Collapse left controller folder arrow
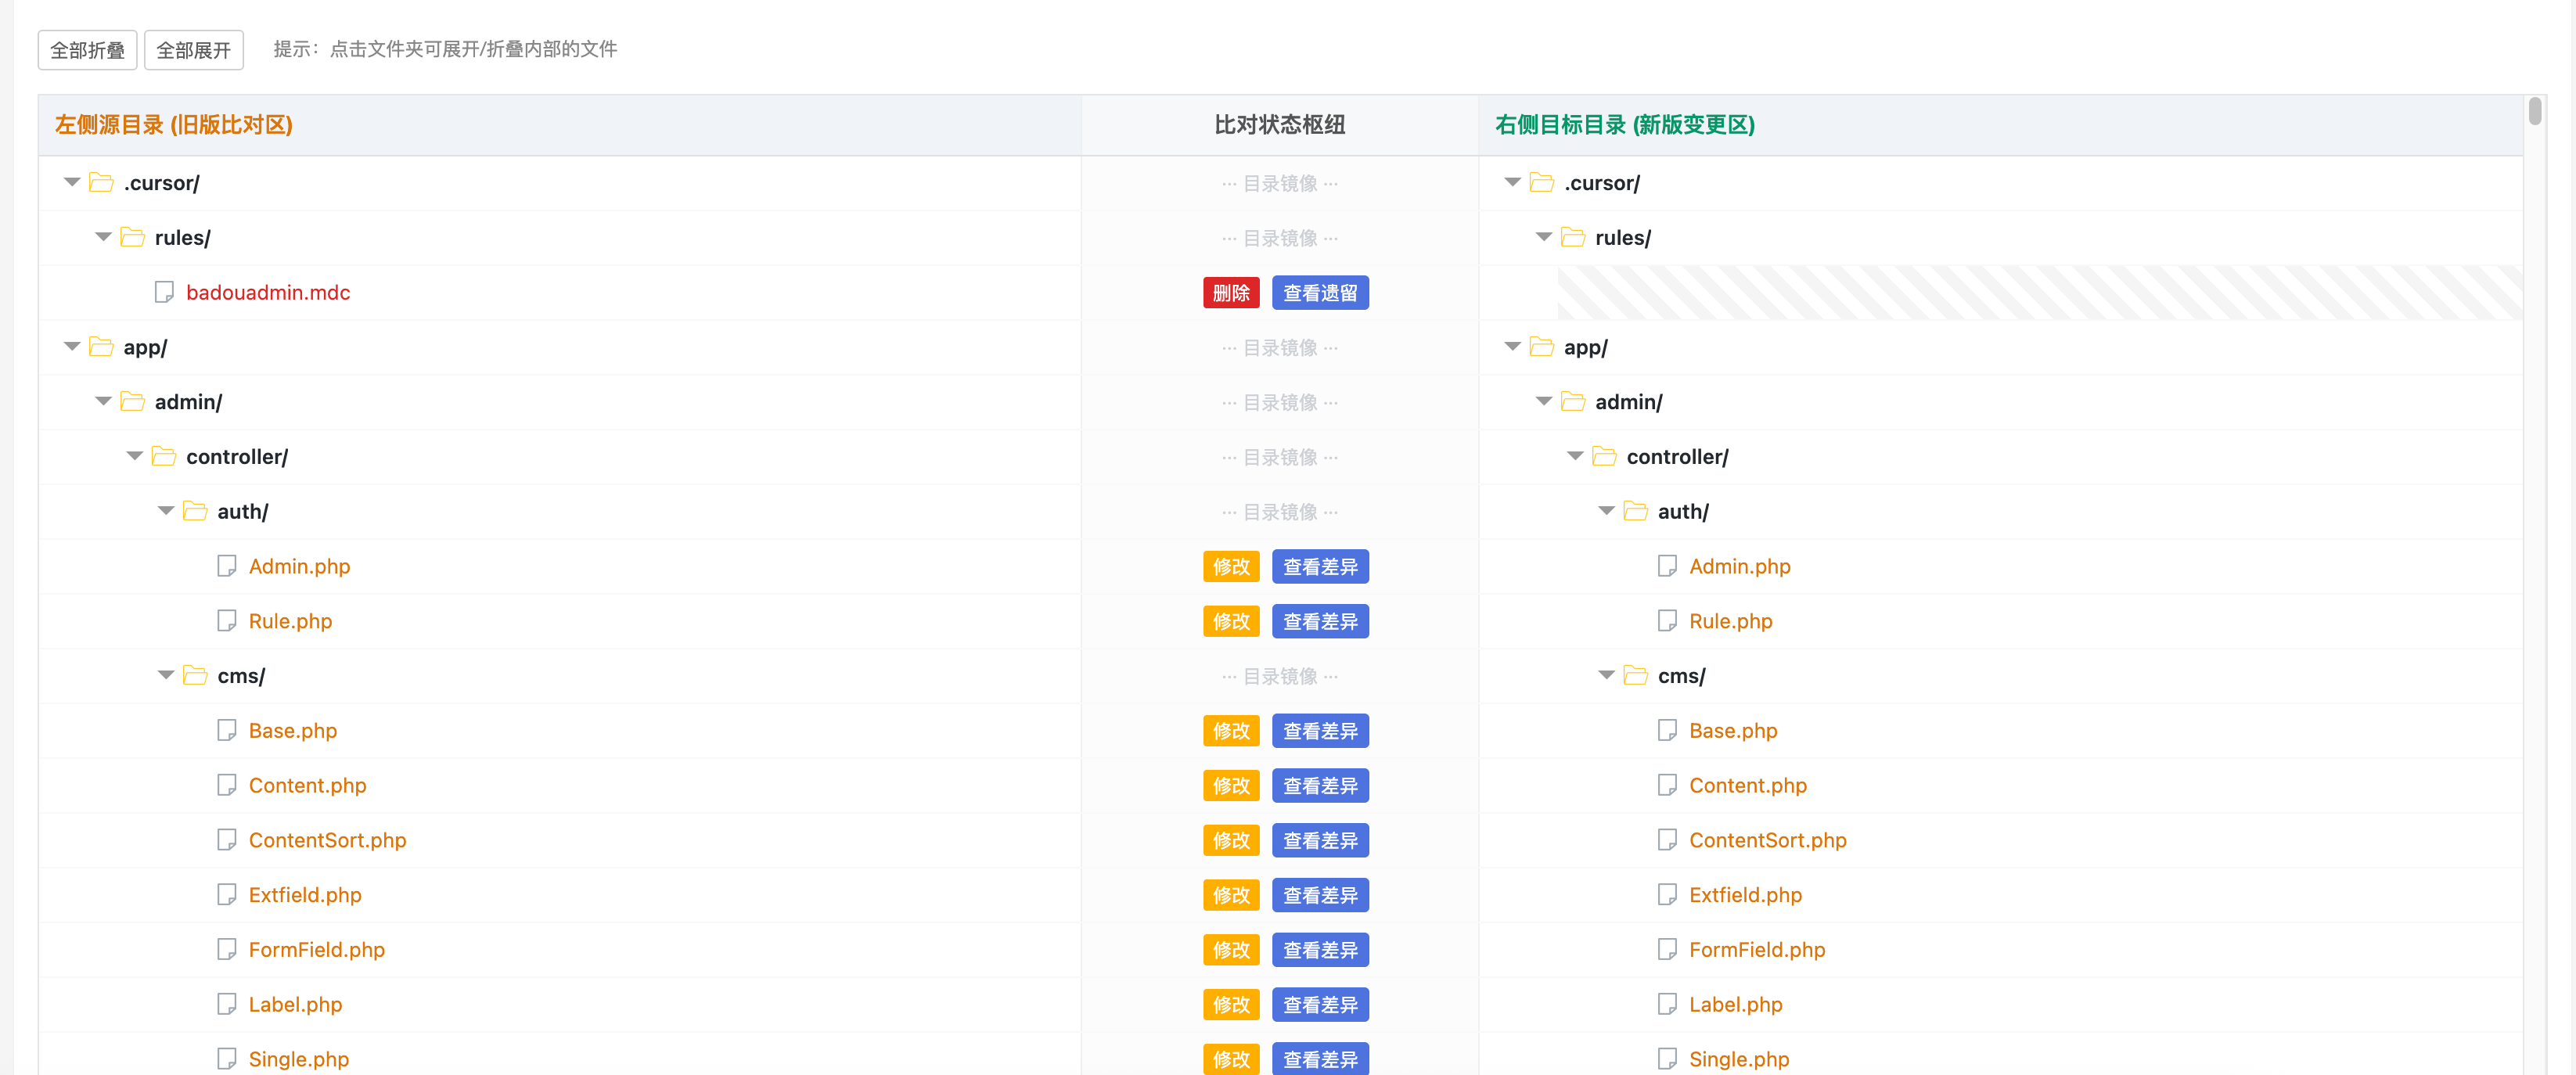The width and height of the screenshot is (2576, 1075). click(134, 457)
